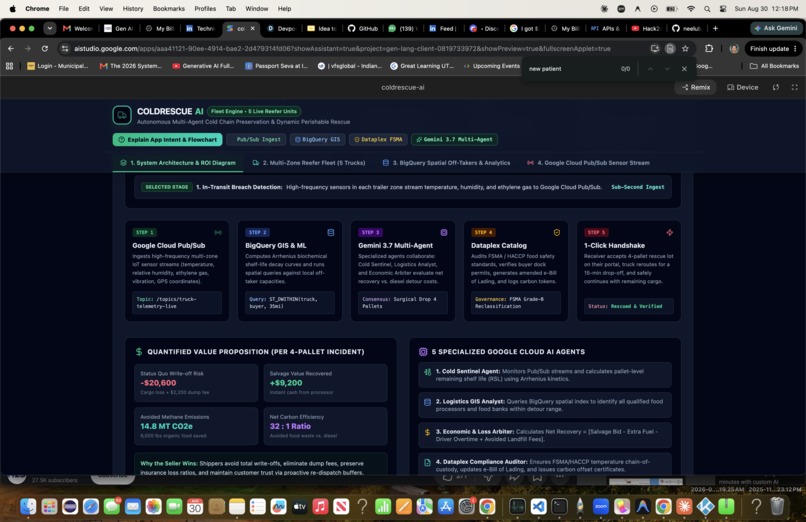Screen dimensions: 806x522
Task: Open the Multi-Zone Reefer Fleet tab
Action: [x=309, y=163]
